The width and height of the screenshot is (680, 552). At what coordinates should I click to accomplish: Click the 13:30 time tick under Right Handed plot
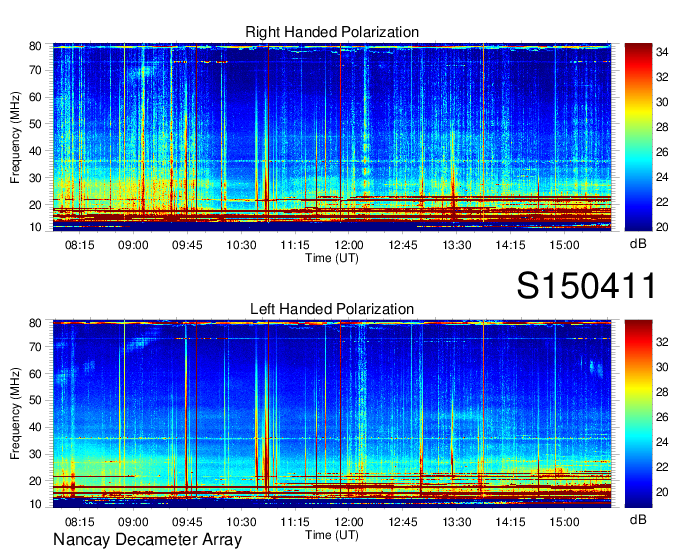pos(457,245)
